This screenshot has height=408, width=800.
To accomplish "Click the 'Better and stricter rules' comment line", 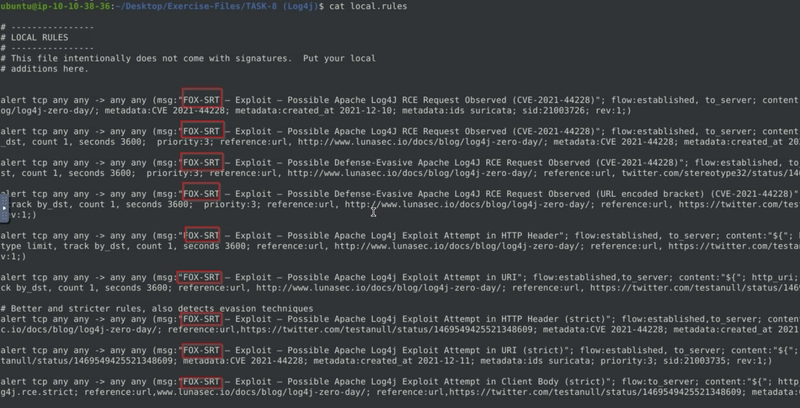I will pos(157,309).
